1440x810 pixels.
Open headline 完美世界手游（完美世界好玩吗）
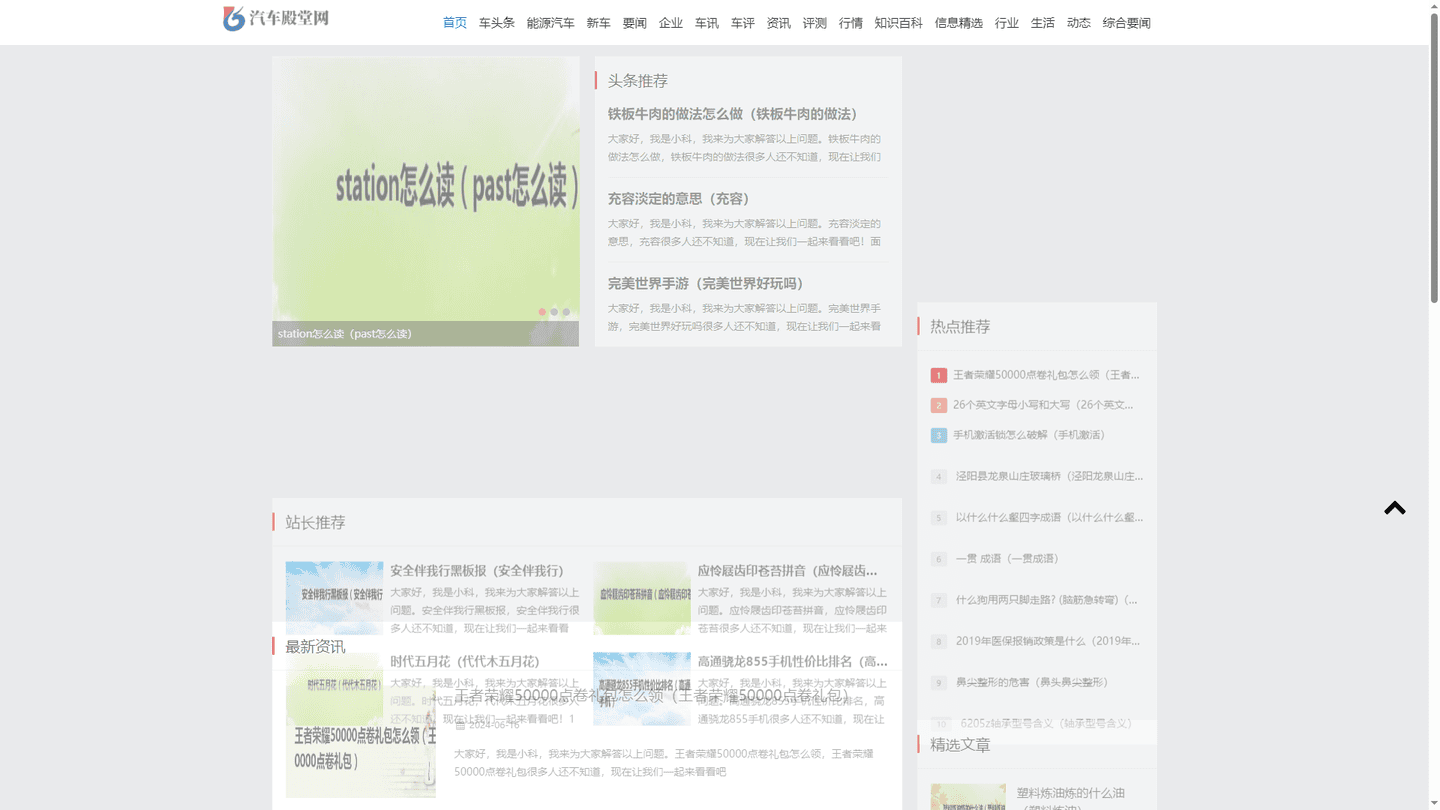pyautogui.click(x=706, y=284)
